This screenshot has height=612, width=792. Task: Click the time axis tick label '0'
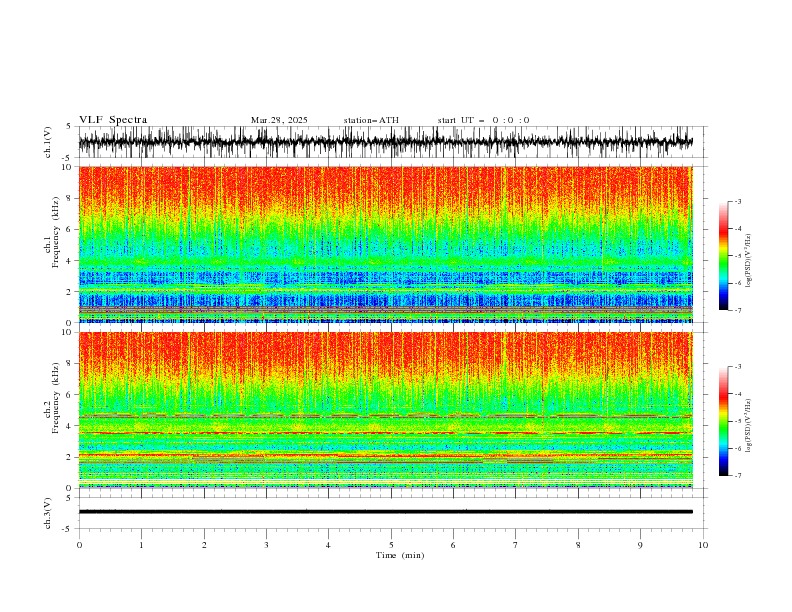(x=79, y=545)
